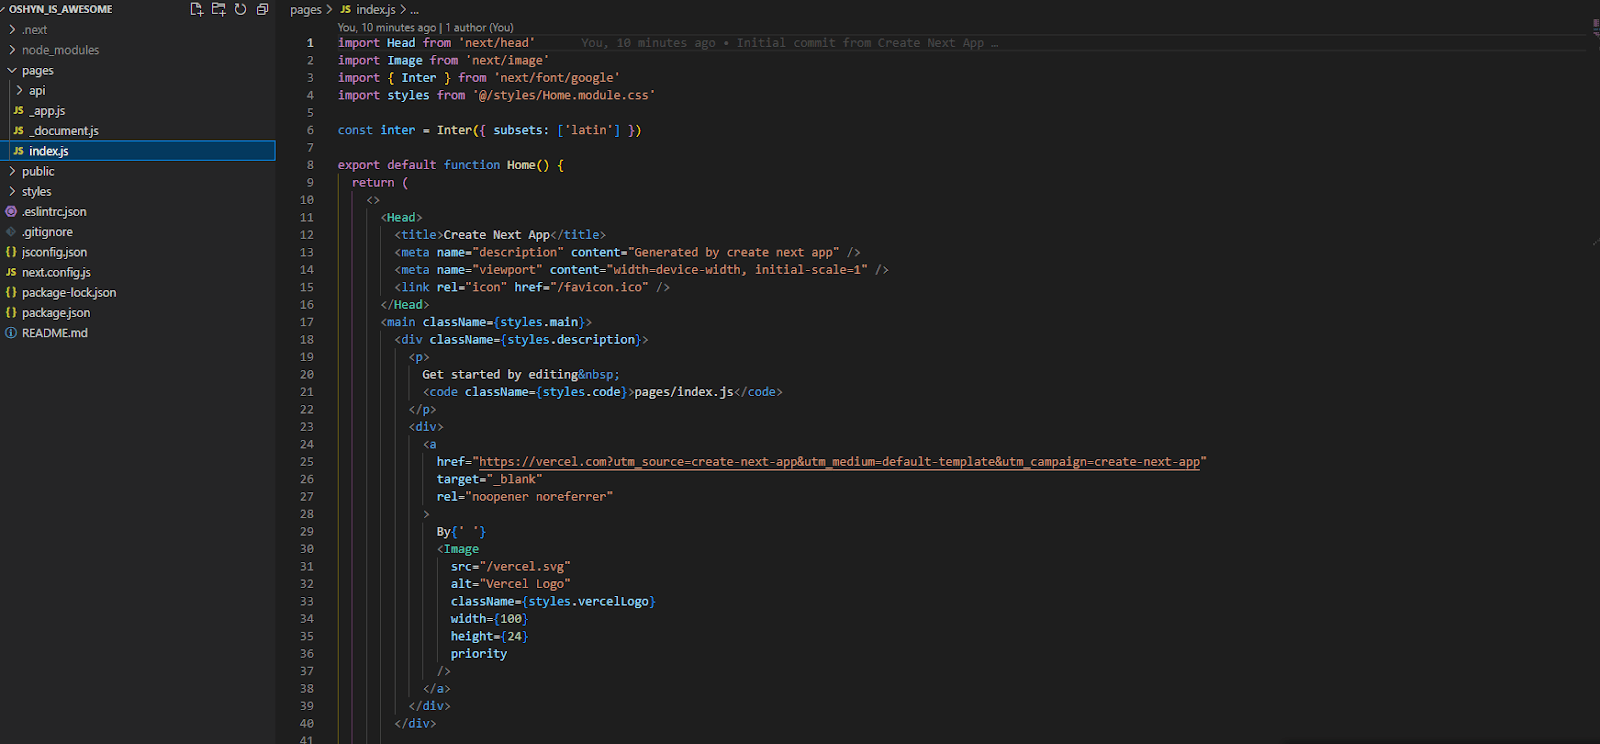Click the braces icon of package-lock.json
Screen dimensions: 1600x744
pyautogui.click(x=11, y=293)
